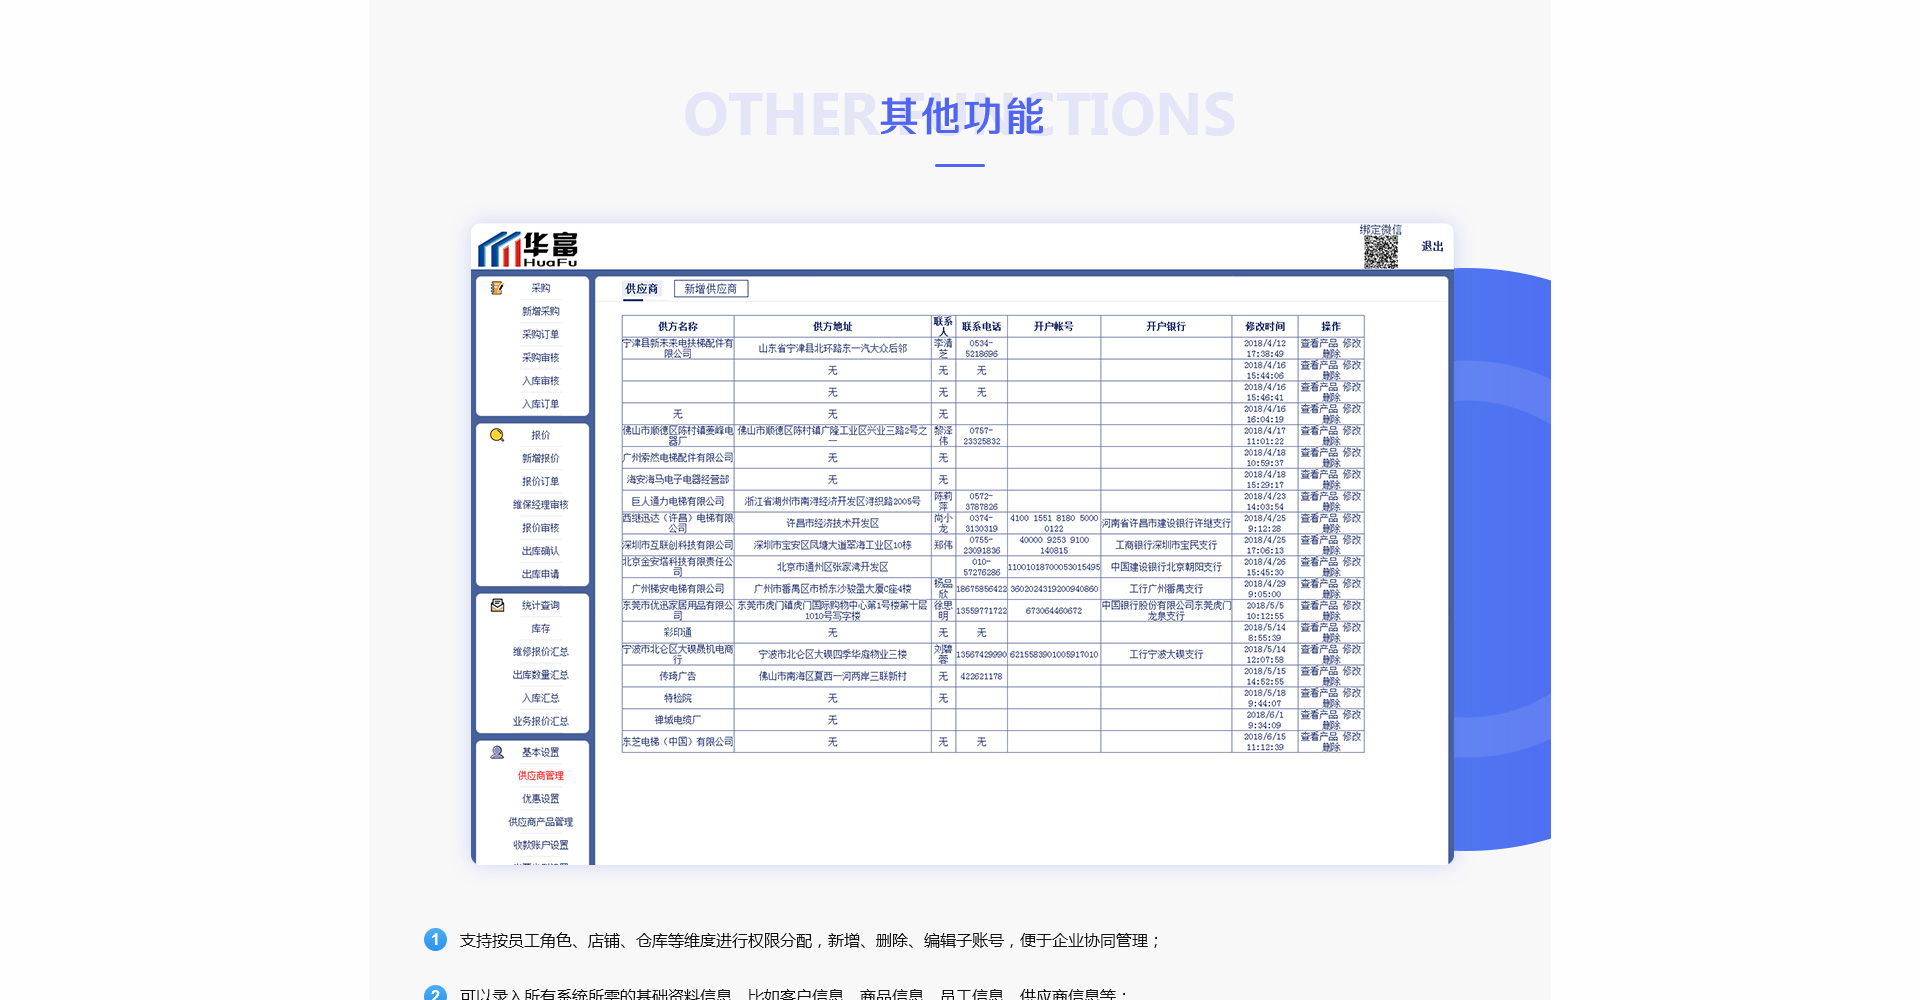The width and height of the screenshot is (1920, 1000).
Task: Open 供应商产品管理 in the sidebar
Action: coord(540,822)
